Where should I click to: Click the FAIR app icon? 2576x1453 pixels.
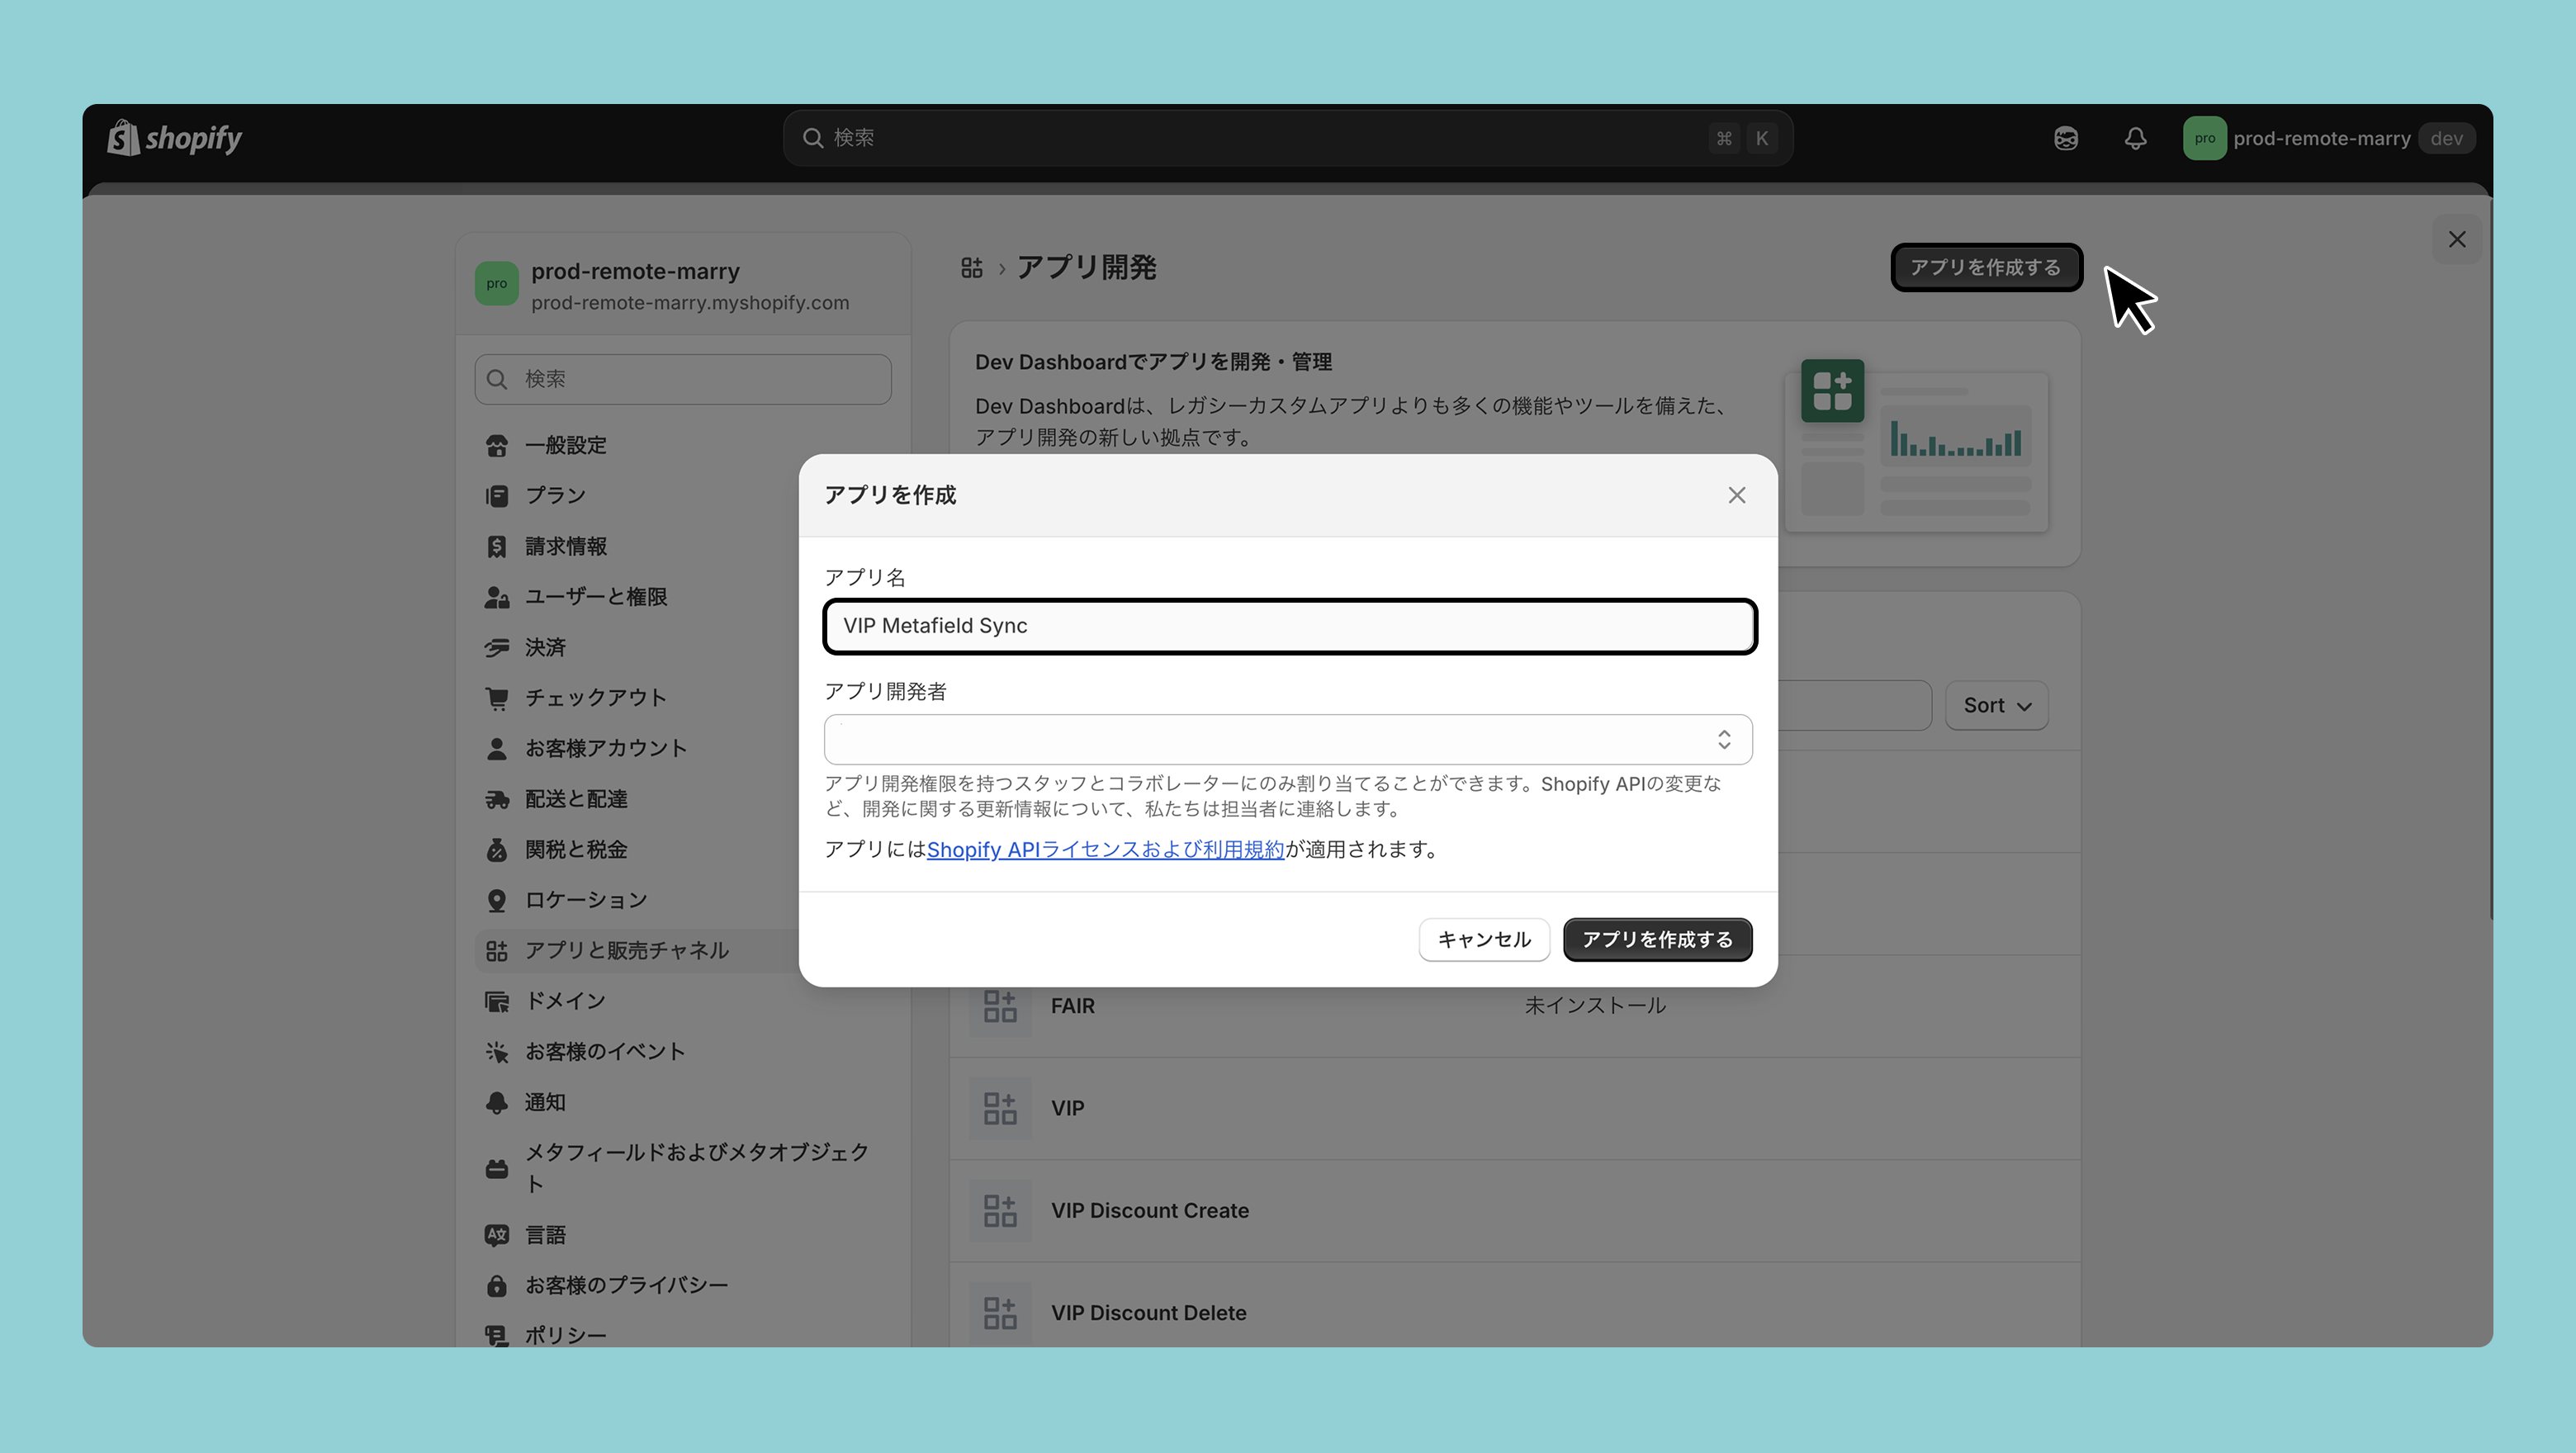(x=999, y=1006)
